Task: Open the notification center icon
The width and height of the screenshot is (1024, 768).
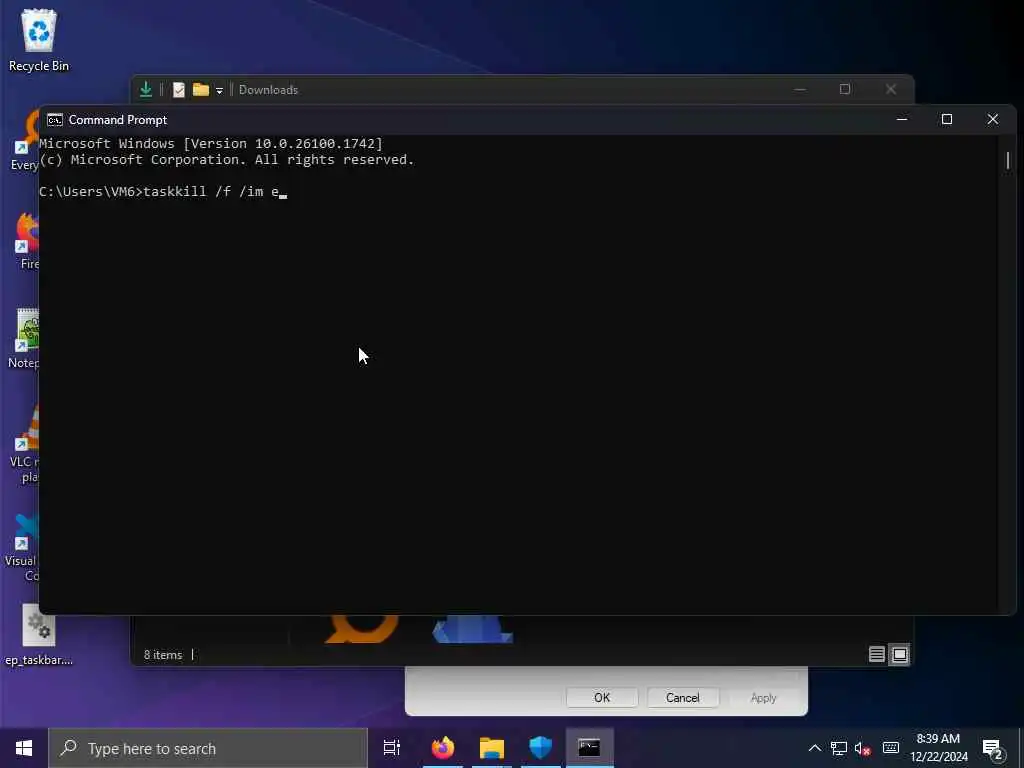Action: click(x=993, y=749)
